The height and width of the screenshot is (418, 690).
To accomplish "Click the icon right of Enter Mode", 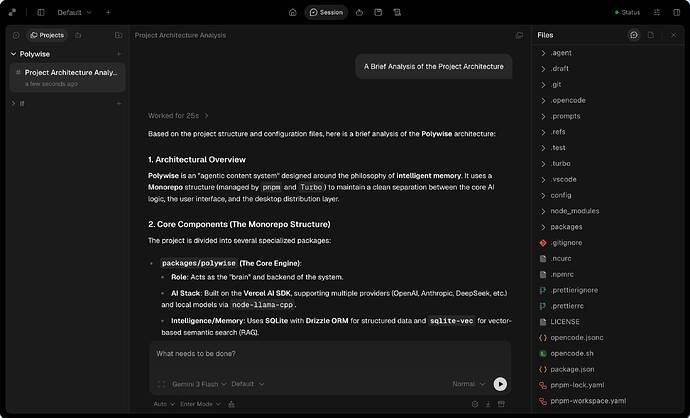I will click(x=231, y=404).
